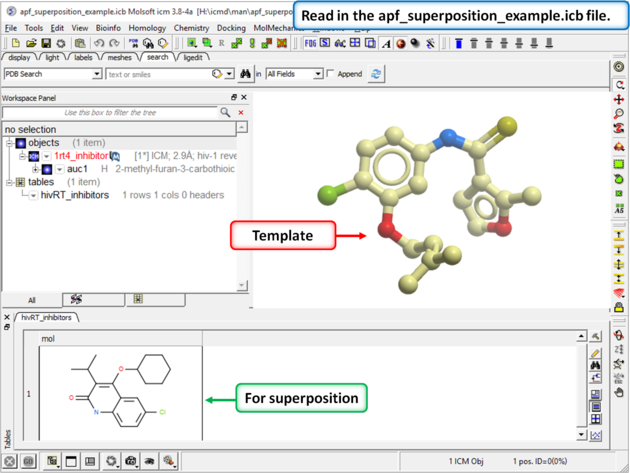Enable the Append checkbox
This screenshot has width=630, height=473.
331,74
